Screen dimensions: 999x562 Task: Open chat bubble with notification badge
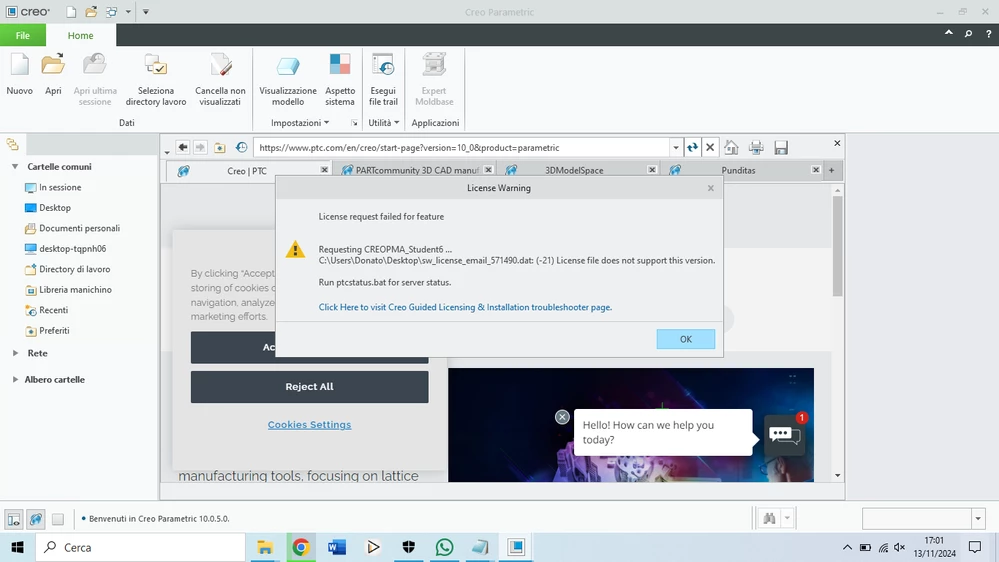pos(784,435)
